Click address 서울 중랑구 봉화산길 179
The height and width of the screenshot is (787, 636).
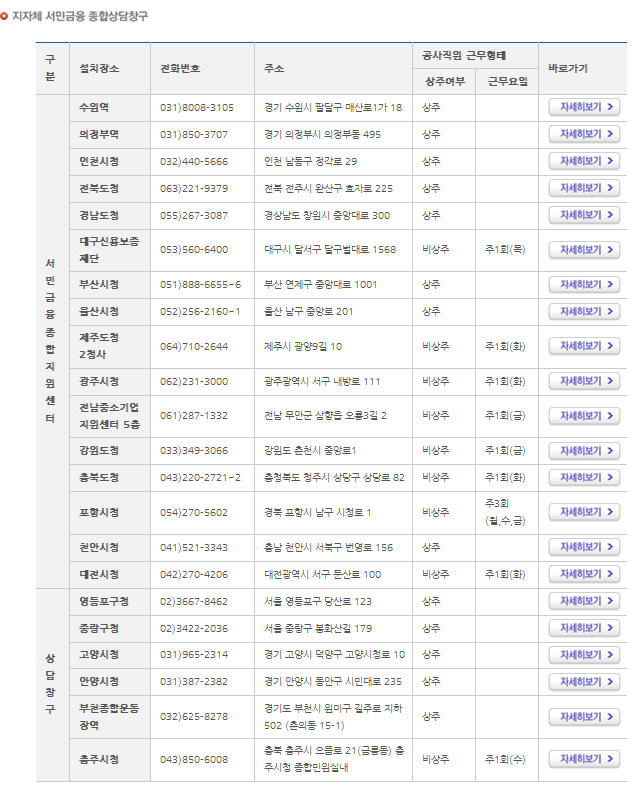coord(318,628)
